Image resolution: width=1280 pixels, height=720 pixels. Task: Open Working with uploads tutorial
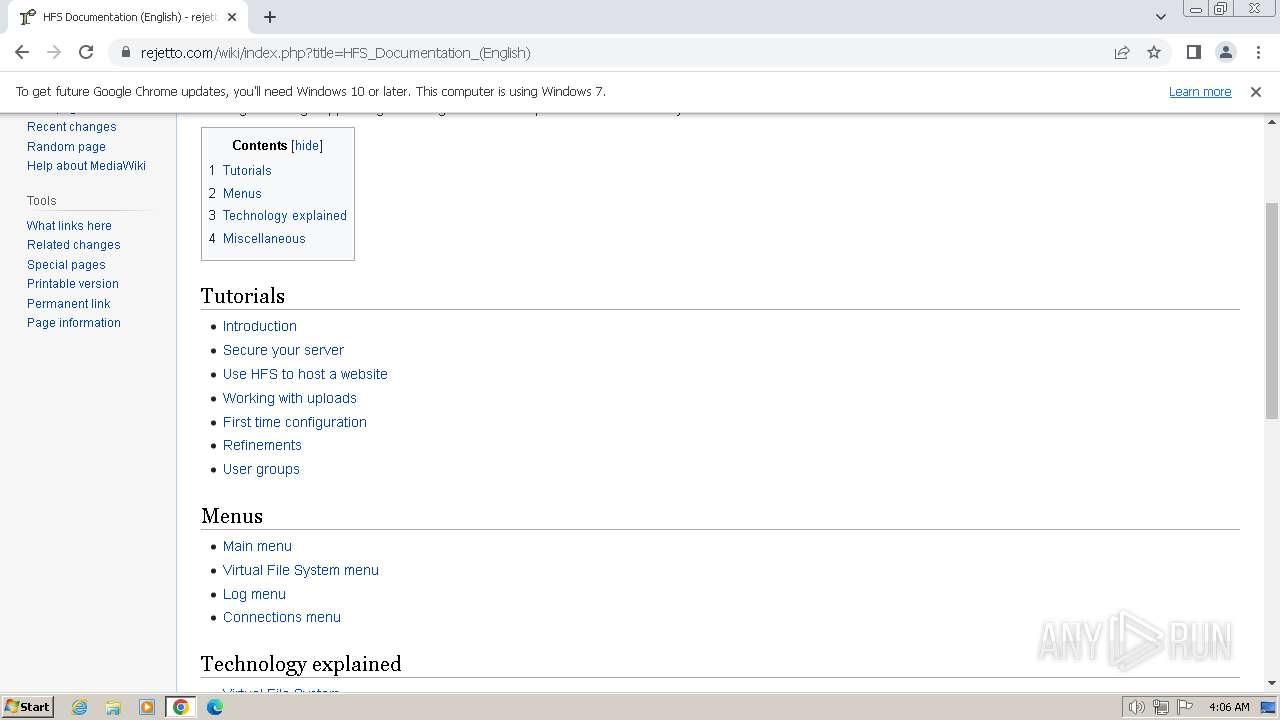[289, 398]
